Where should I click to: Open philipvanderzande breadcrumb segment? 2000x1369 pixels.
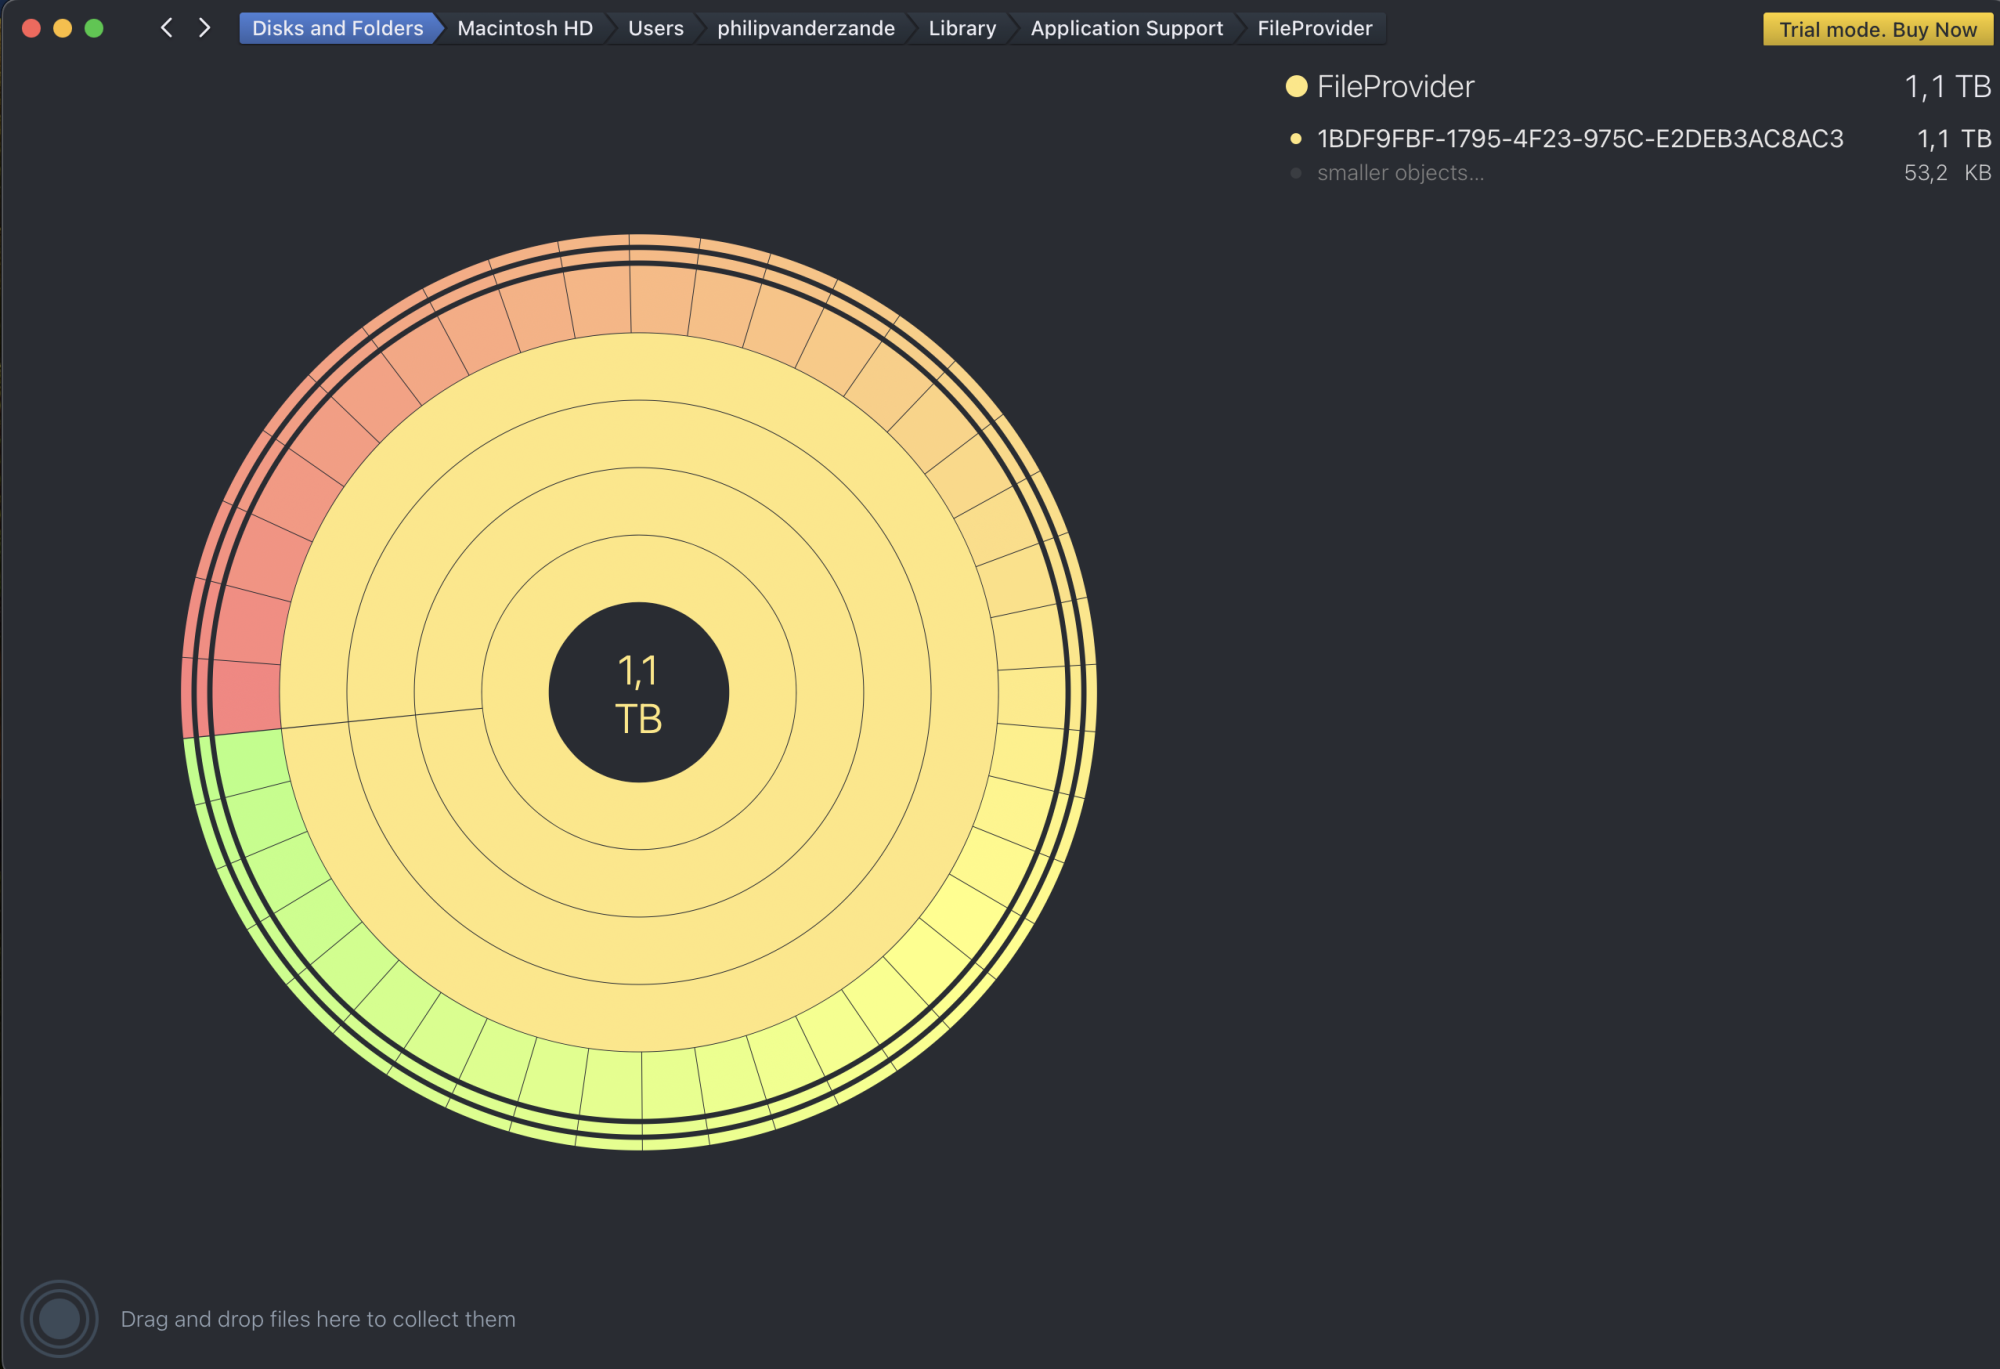coord(805,28)
